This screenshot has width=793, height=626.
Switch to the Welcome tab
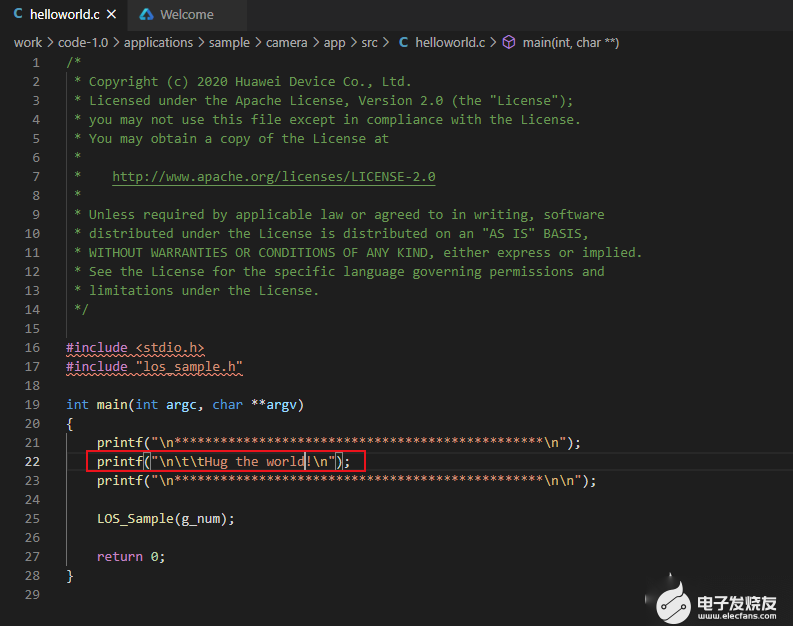click(x=186, y=14)
